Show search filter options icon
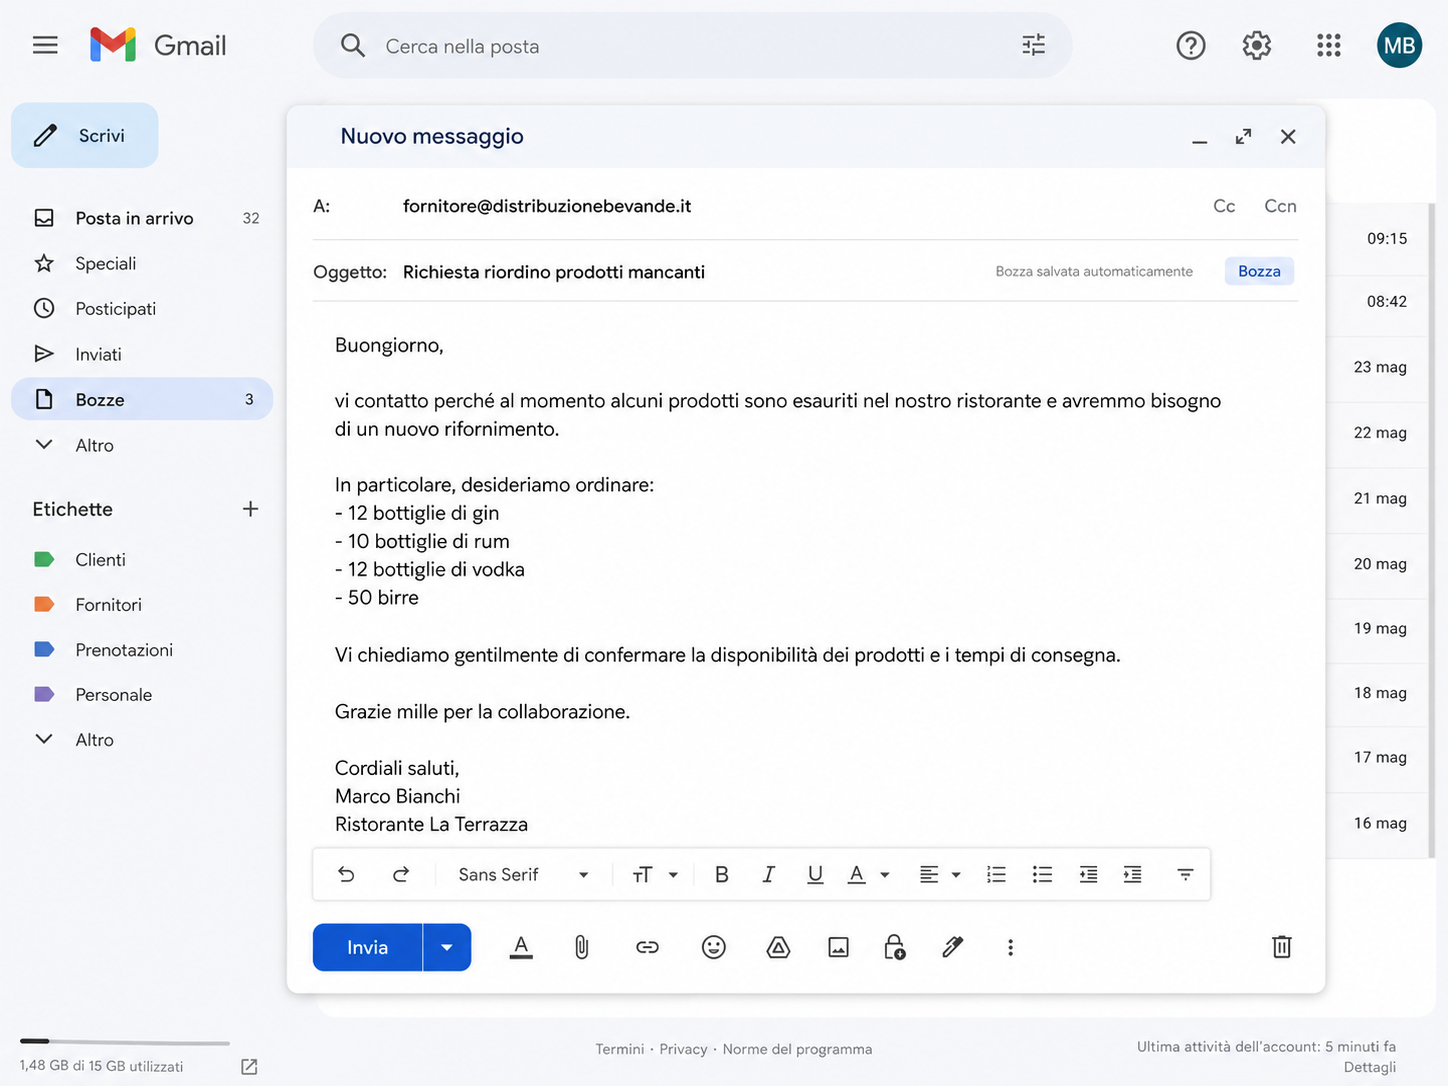The image size is (1448, 1086). tap(1033, 45)
